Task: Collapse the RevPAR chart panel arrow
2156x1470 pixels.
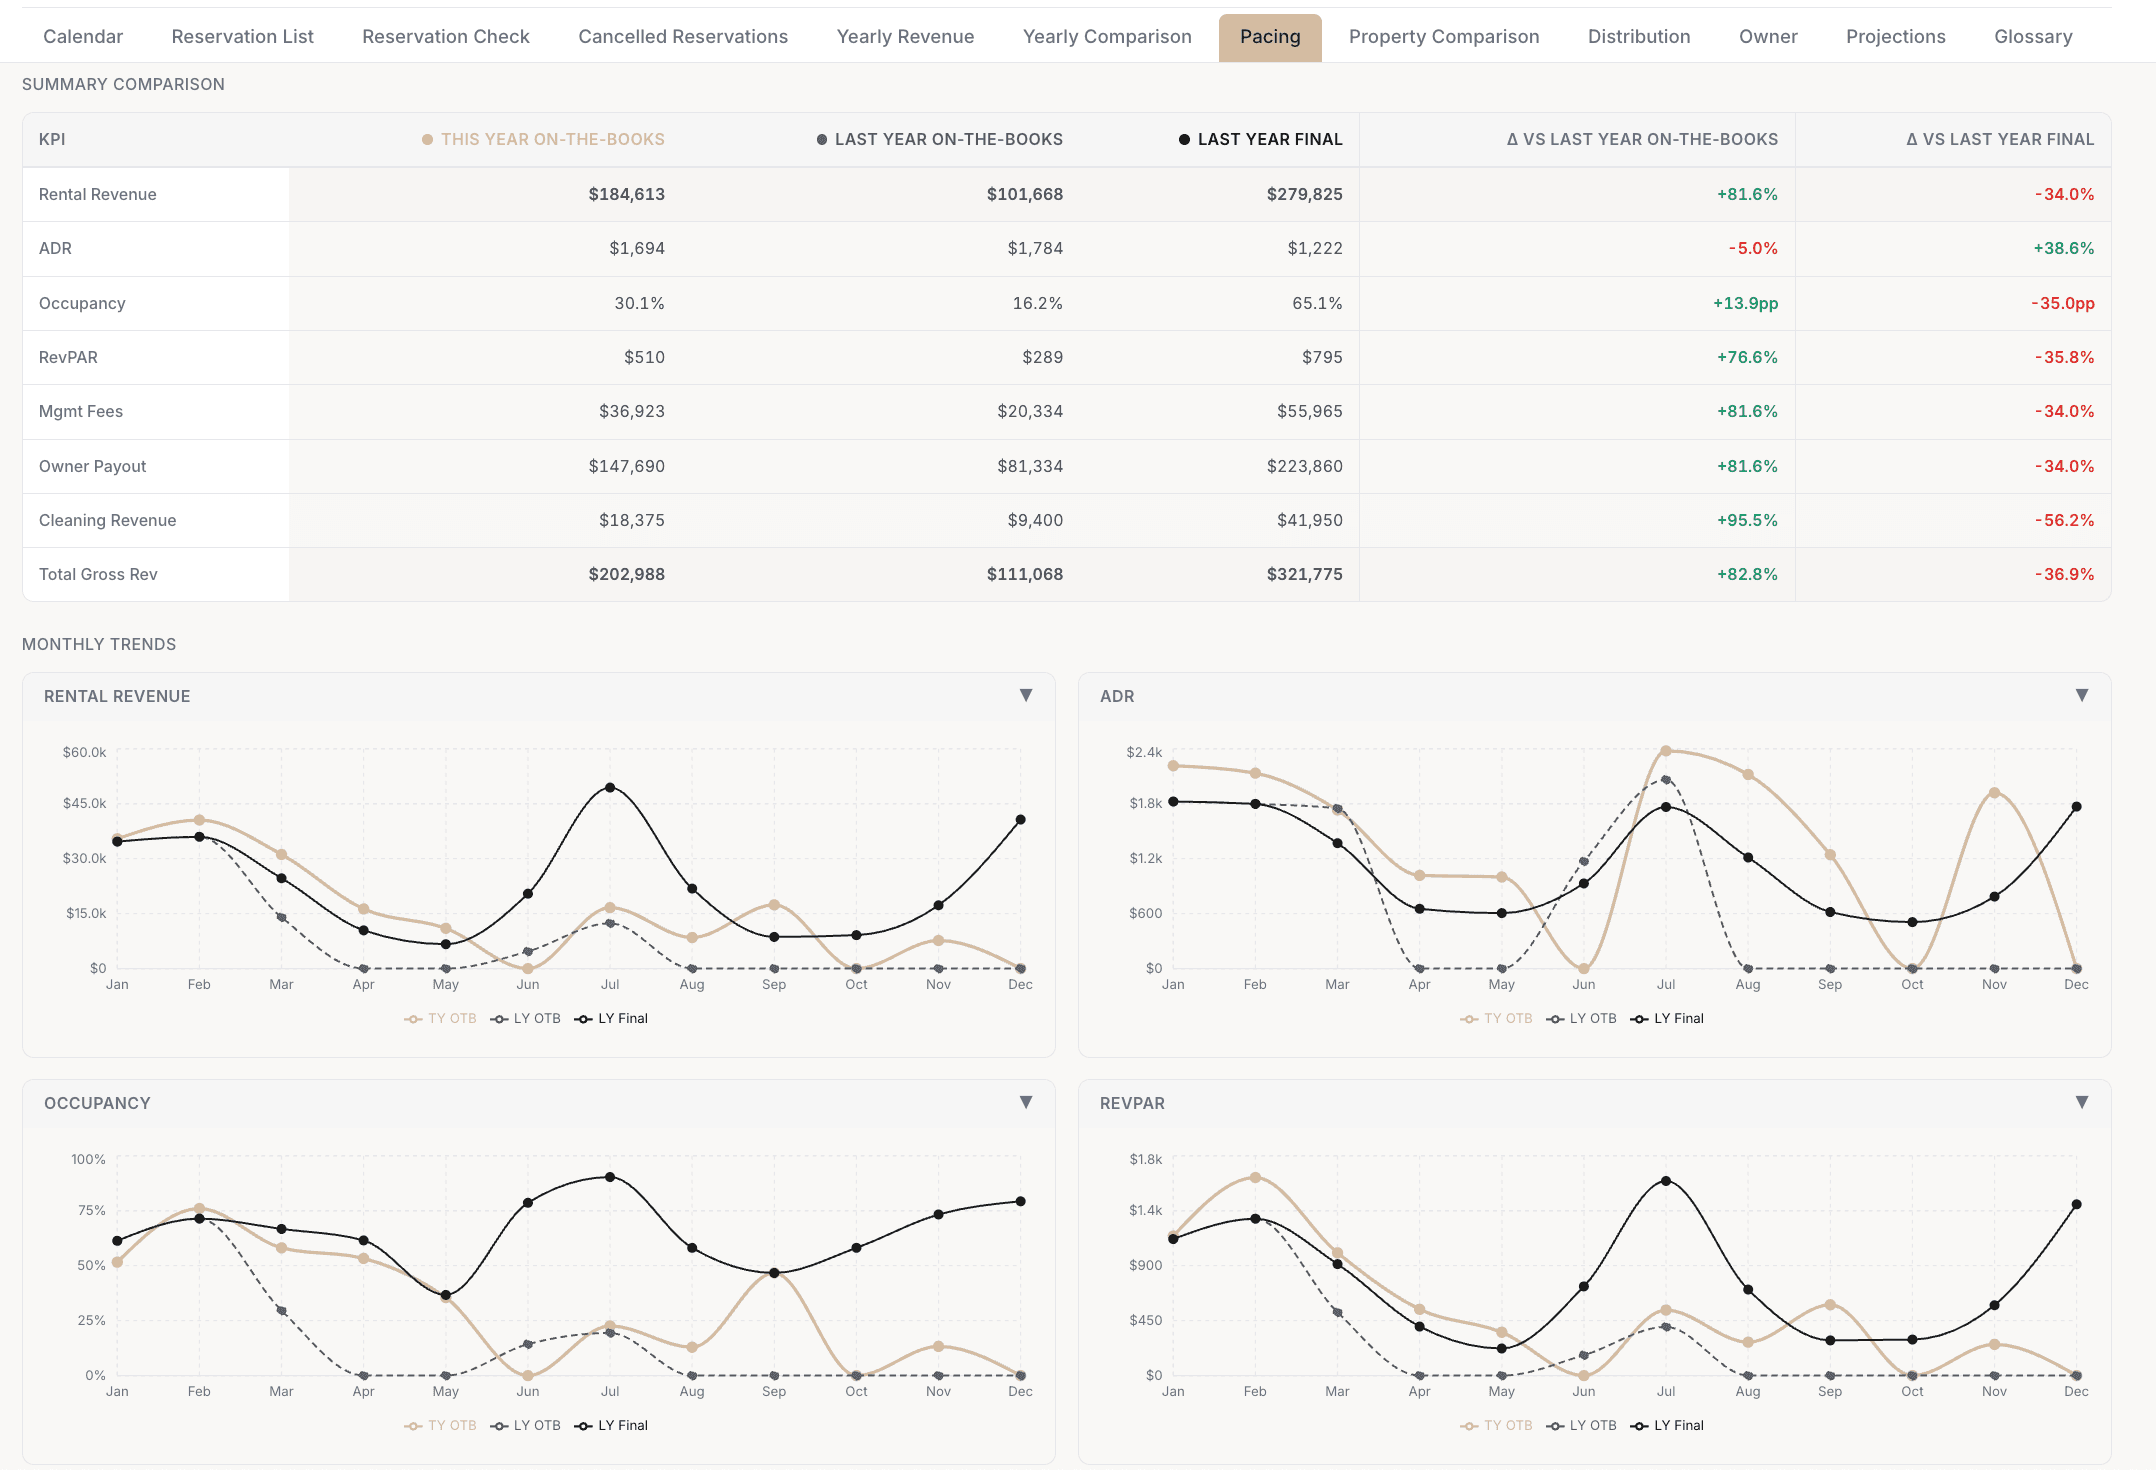Action: tap(2081, 1102)
